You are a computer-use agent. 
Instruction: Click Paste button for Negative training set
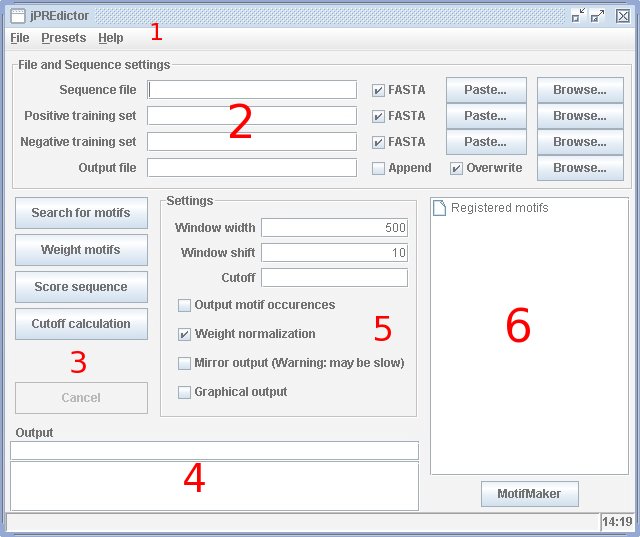point(486,142)
